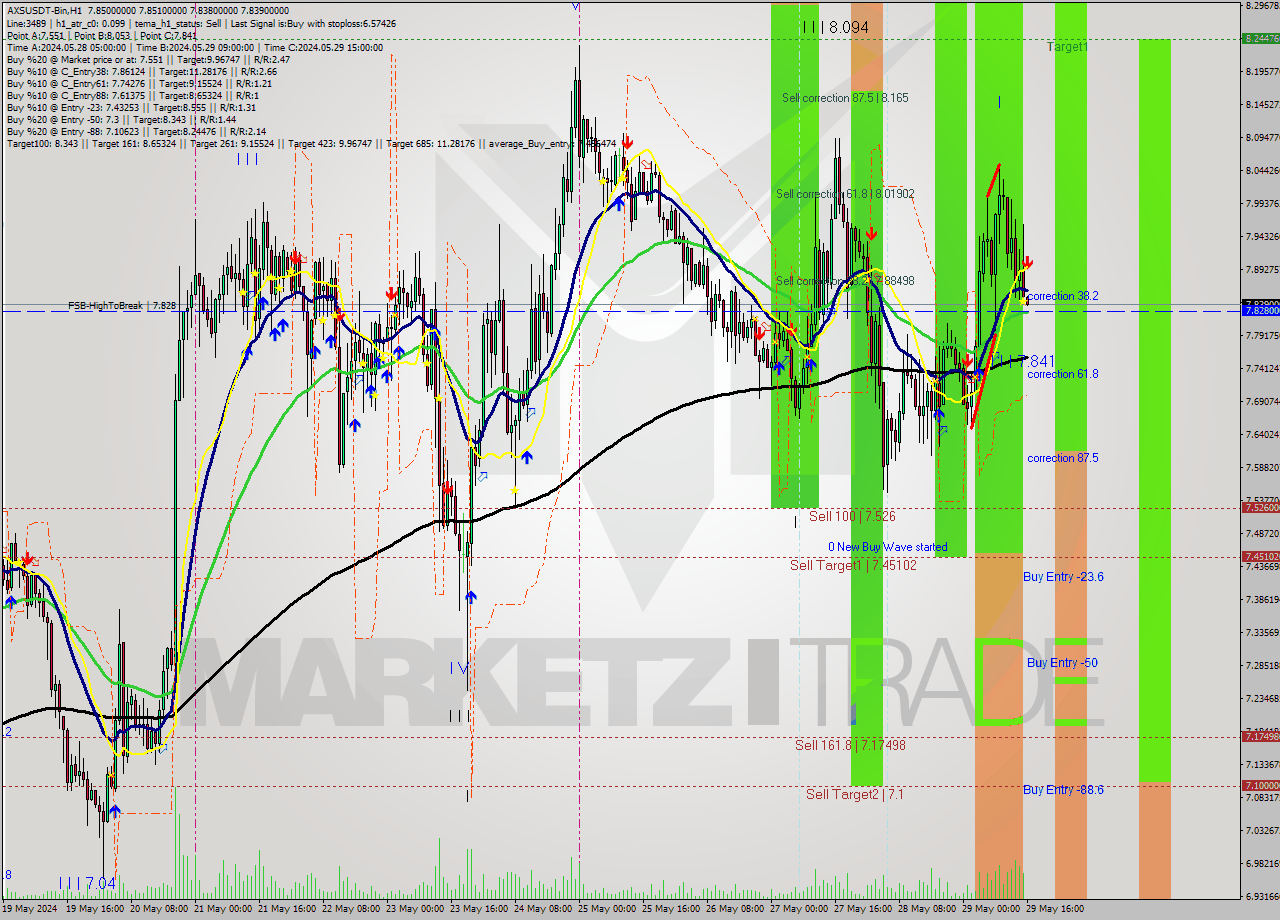1280x920 pixels.
Task: Click the 7.82800 price tag on axis
Action: tap(1260, 311)
